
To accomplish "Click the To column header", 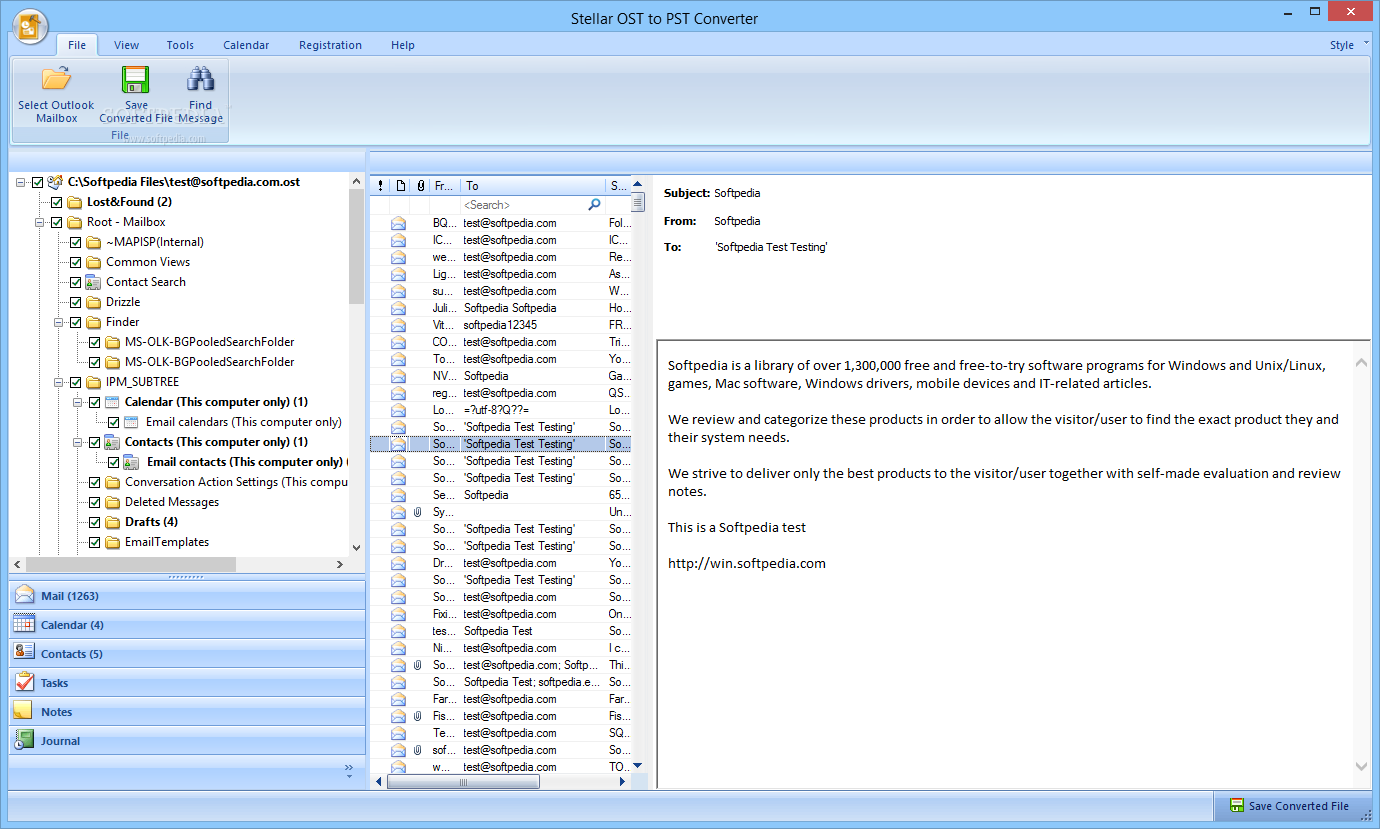I will coord(532,185).
